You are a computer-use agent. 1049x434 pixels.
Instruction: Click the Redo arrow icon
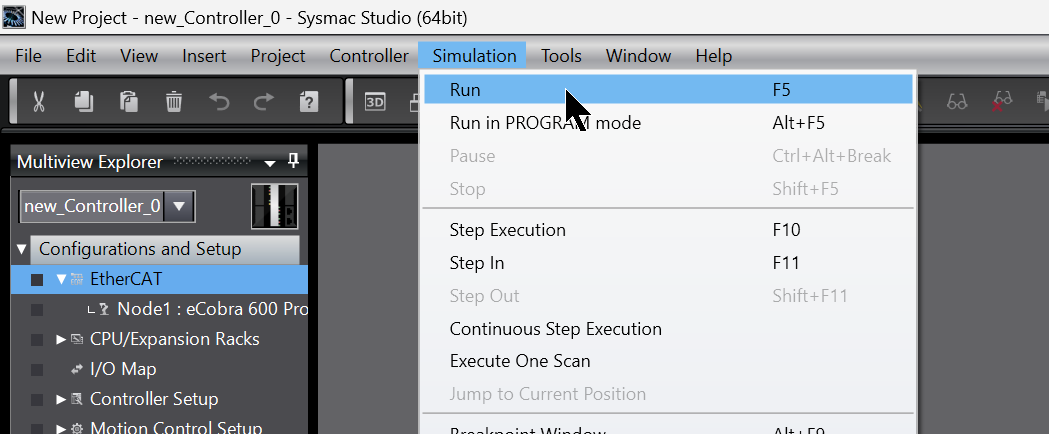click(x=264, y=102)
